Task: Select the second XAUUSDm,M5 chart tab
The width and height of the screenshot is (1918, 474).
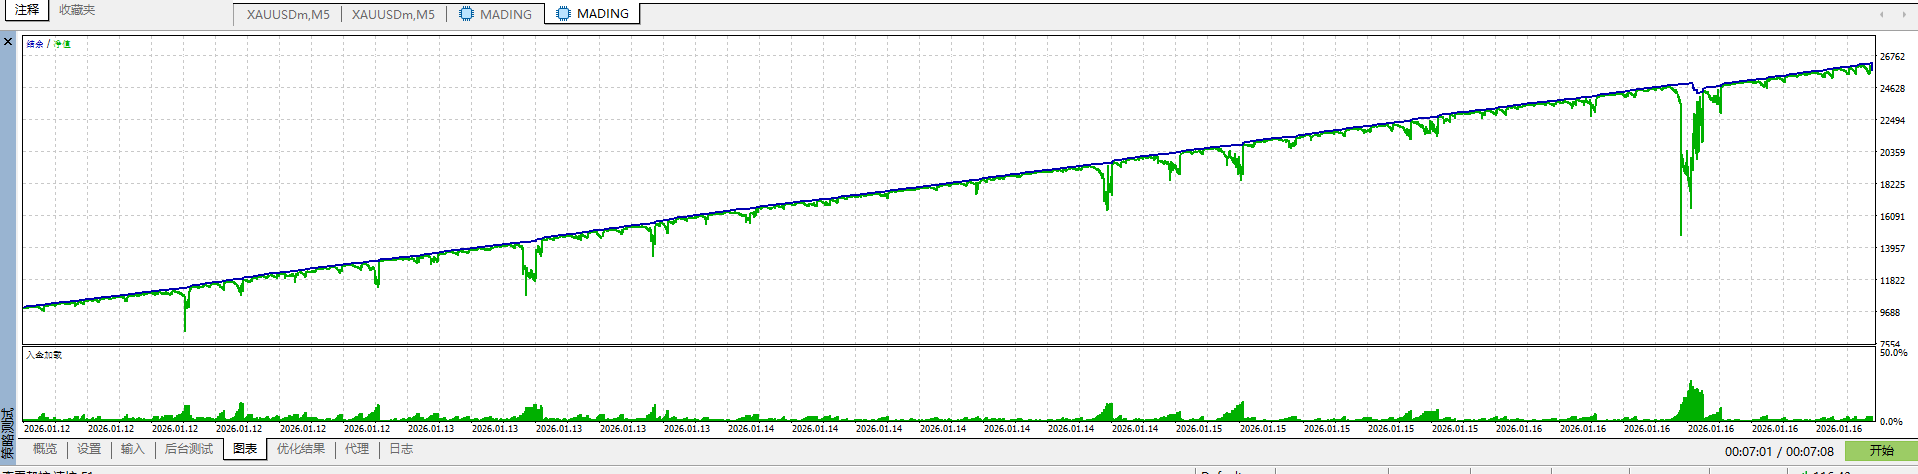Action: point(393,14)
